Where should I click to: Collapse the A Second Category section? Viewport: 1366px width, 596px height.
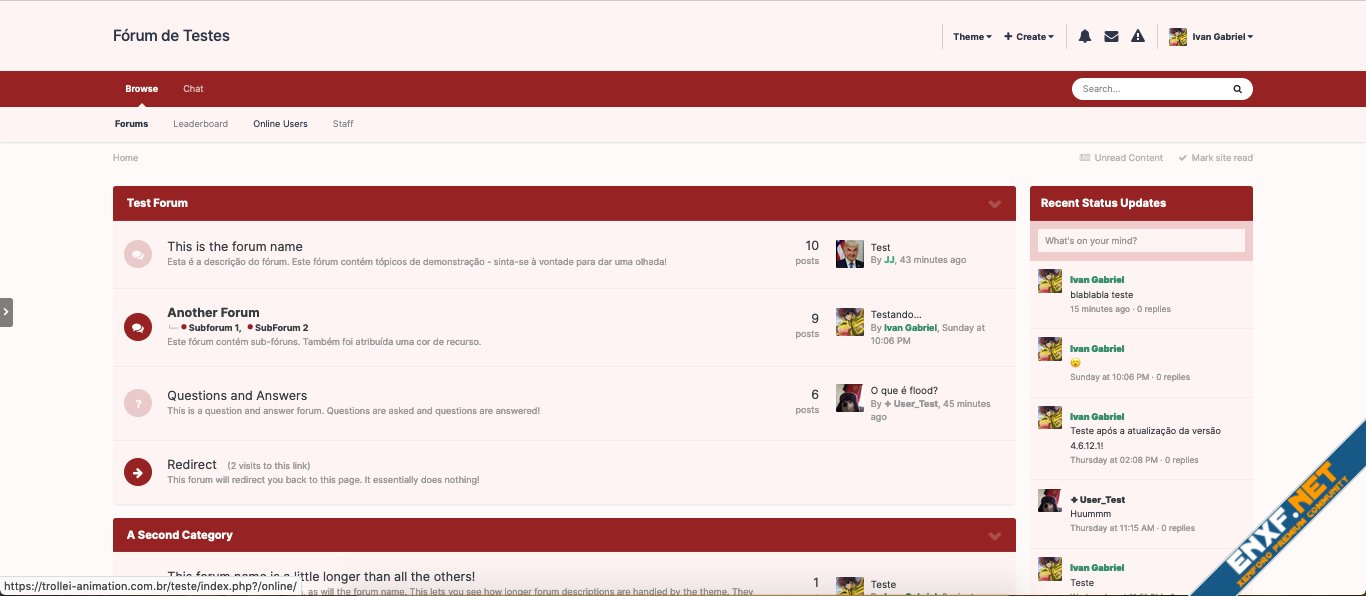pyautogui.click(x=995, y=535)
